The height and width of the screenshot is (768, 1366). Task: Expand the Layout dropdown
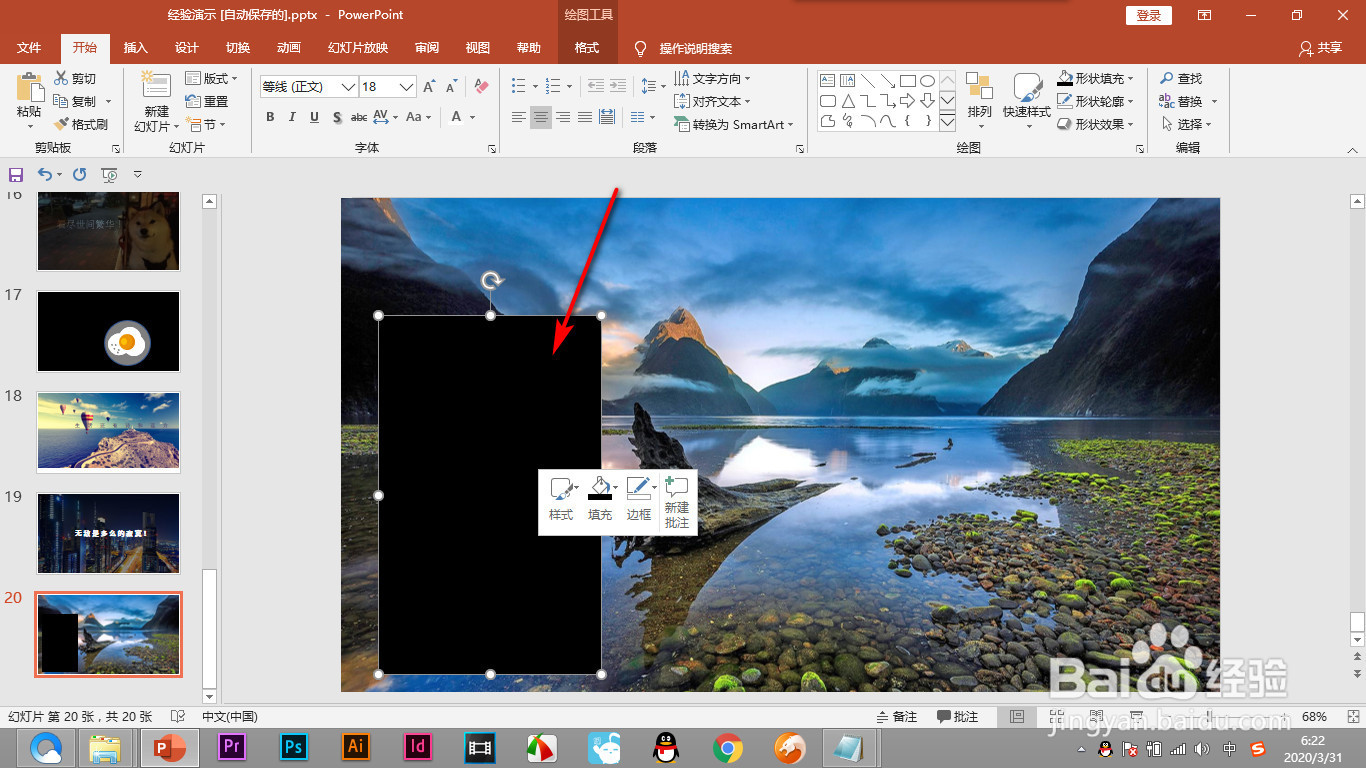tap(212, 78)
